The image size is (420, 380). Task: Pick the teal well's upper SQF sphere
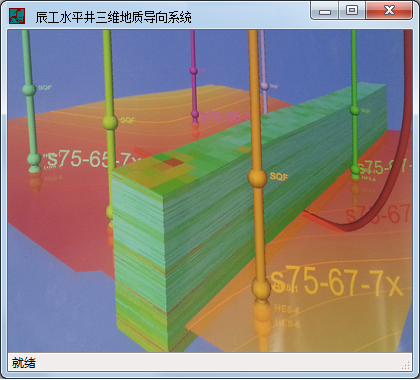29,89
